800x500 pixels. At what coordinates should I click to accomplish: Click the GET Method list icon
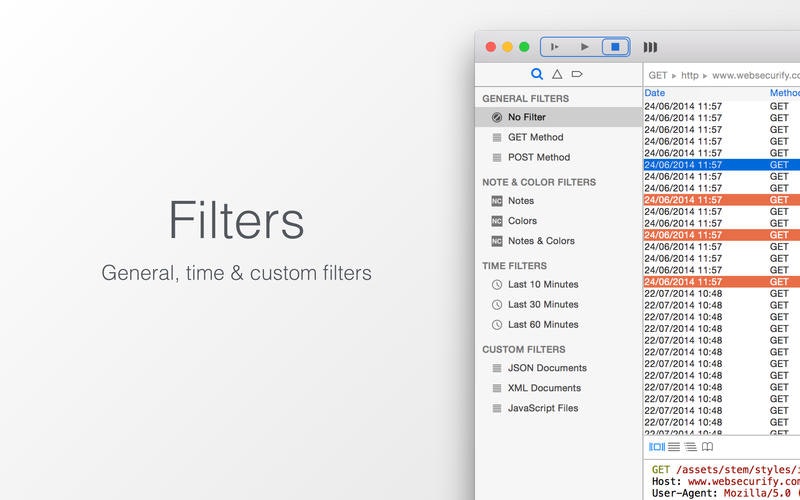[x=496, y=137]
